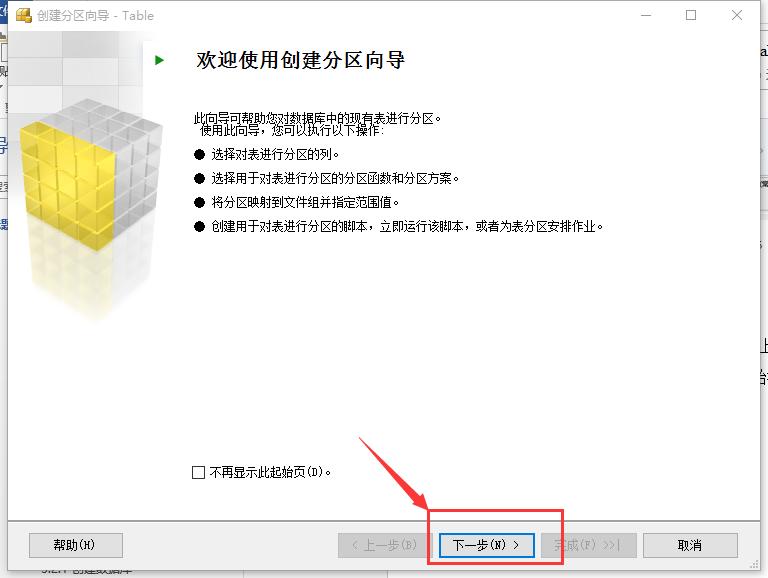Screen dimensions: 768x578
Task: Minimize the 创建分区向导 window
Action: (646, 15)
